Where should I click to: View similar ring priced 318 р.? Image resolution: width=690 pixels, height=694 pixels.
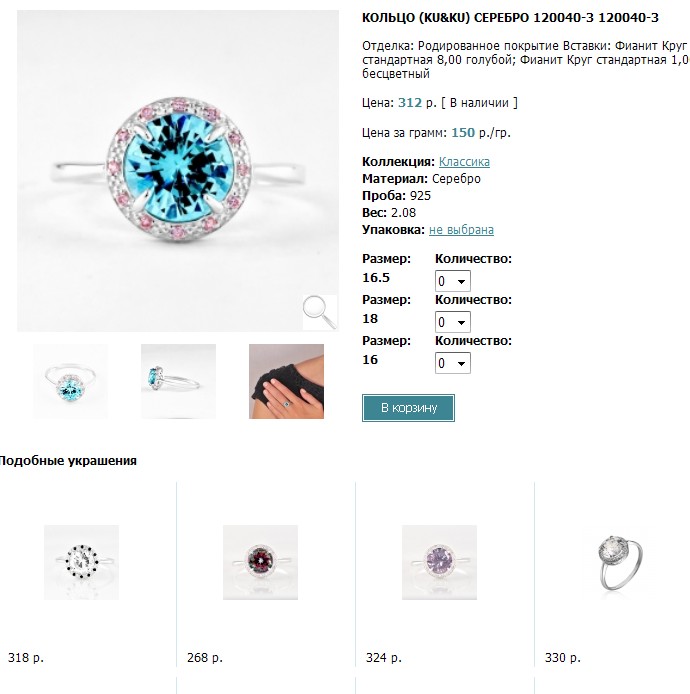(x=81, y=562)
